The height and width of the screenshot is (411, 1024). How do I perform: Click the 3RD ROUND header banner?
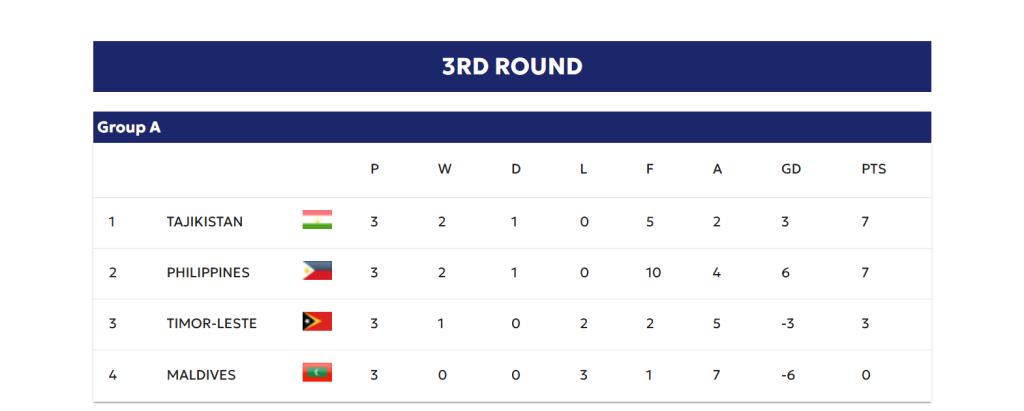512,67
